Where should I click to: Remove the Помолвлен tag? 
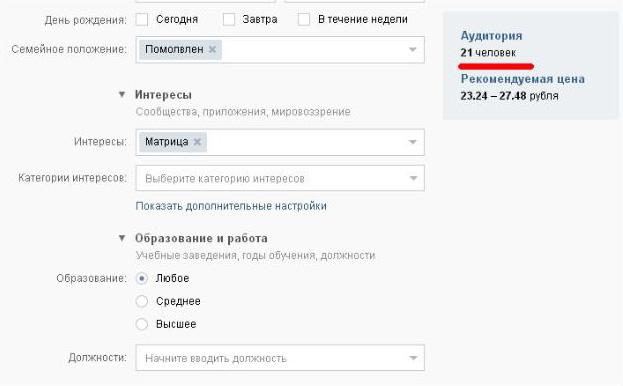point(212,50)
